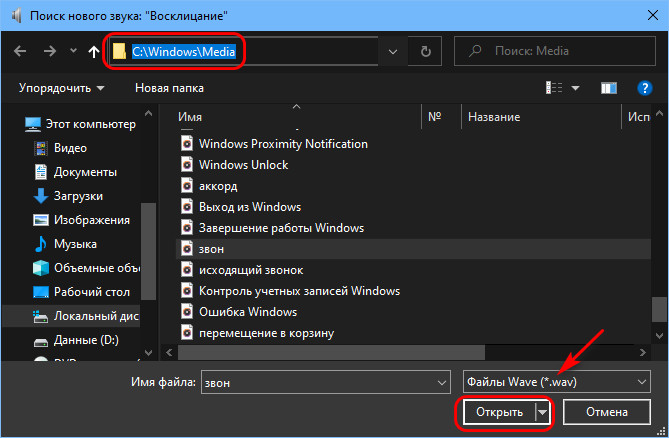Toggle the preview pane icon
The width and height of the screenshot is (669, 438).
click(x=608, y=88)
